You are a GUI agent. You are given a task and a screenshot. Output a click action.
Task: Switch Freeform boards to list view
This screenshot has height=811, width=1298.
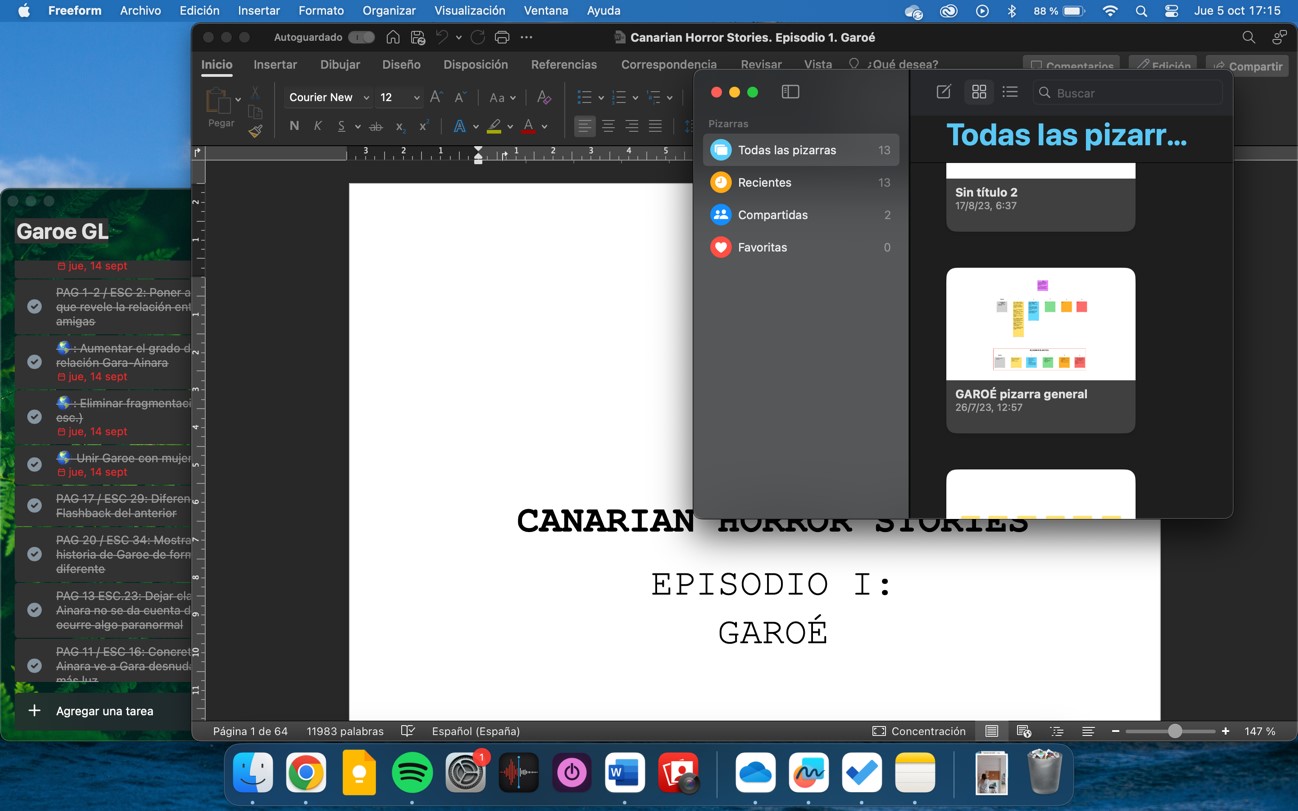pyautogui.click(x=1010, y=92)
